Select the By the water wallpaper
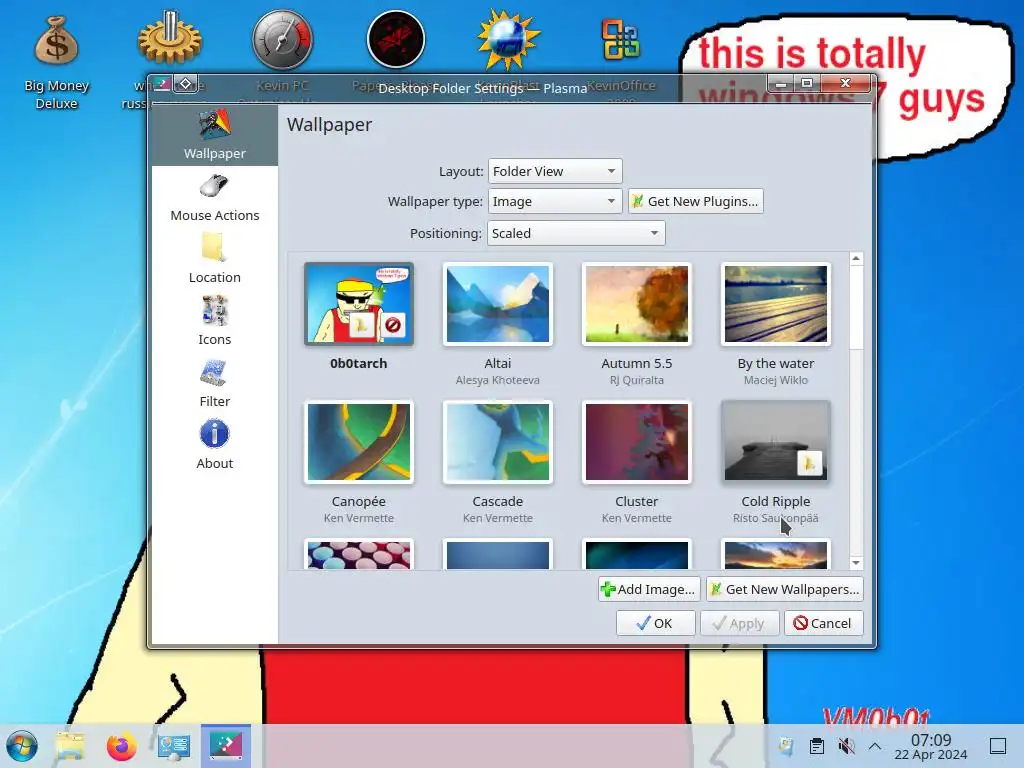Screen dimensions: 1024x768 pos(776,304)
